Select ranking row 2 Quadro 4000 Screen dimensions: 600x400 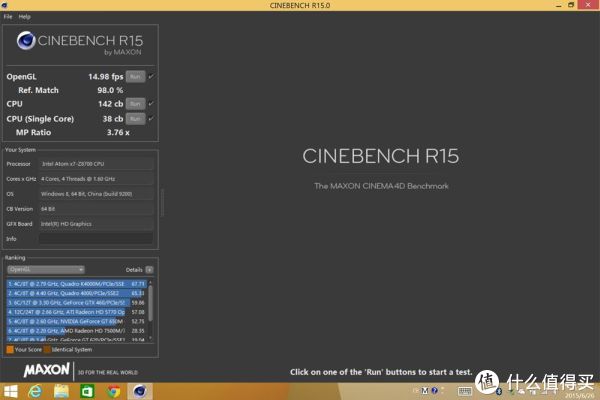coord(77,293)
